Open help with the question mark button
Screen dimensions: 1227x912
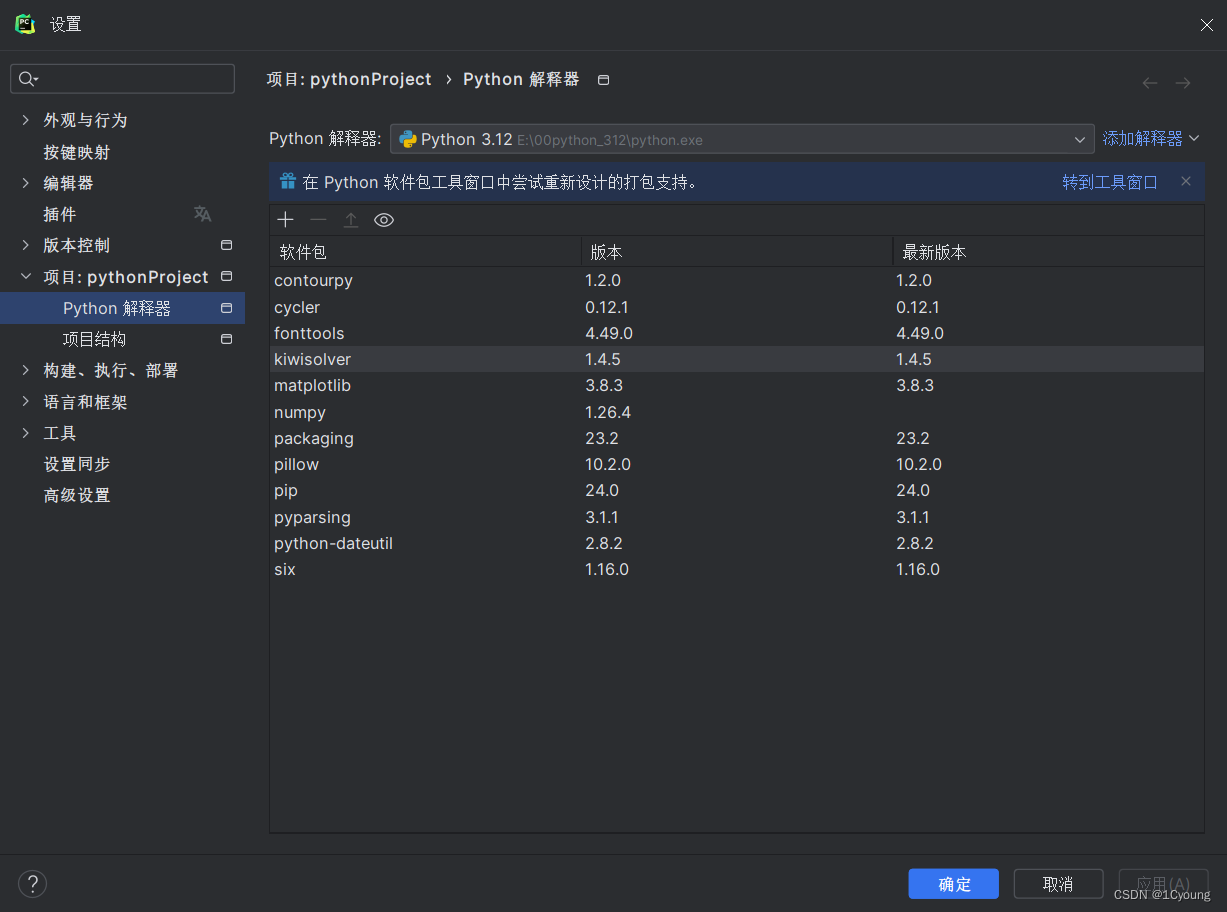(33, 883)
